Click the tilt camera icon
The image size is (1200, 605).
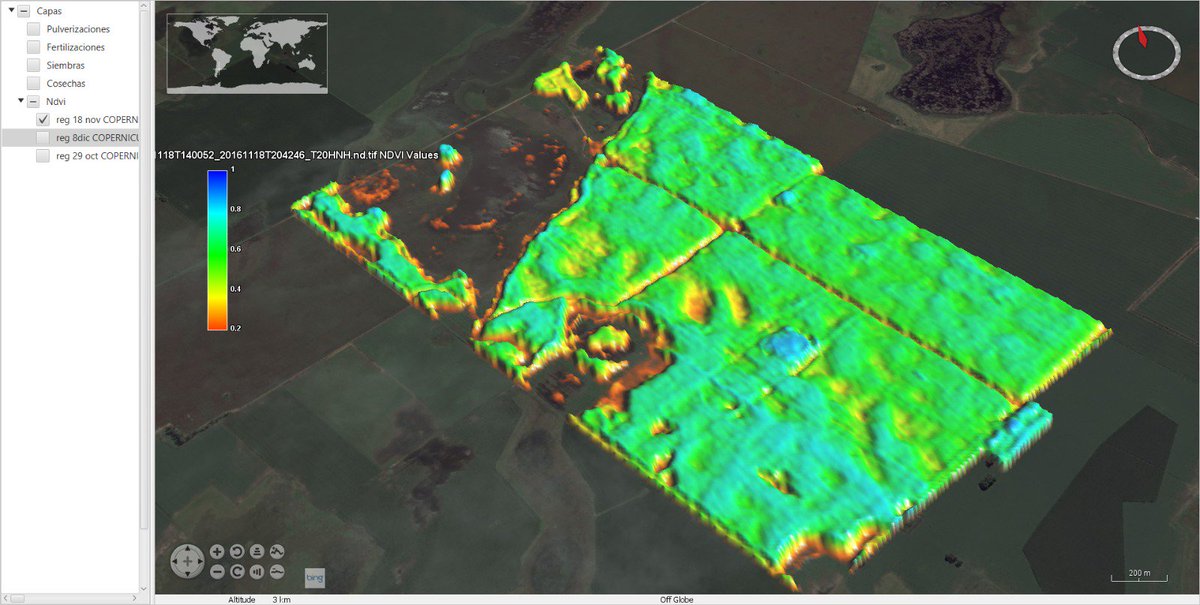pyautogui.click(x=258, y=552)
